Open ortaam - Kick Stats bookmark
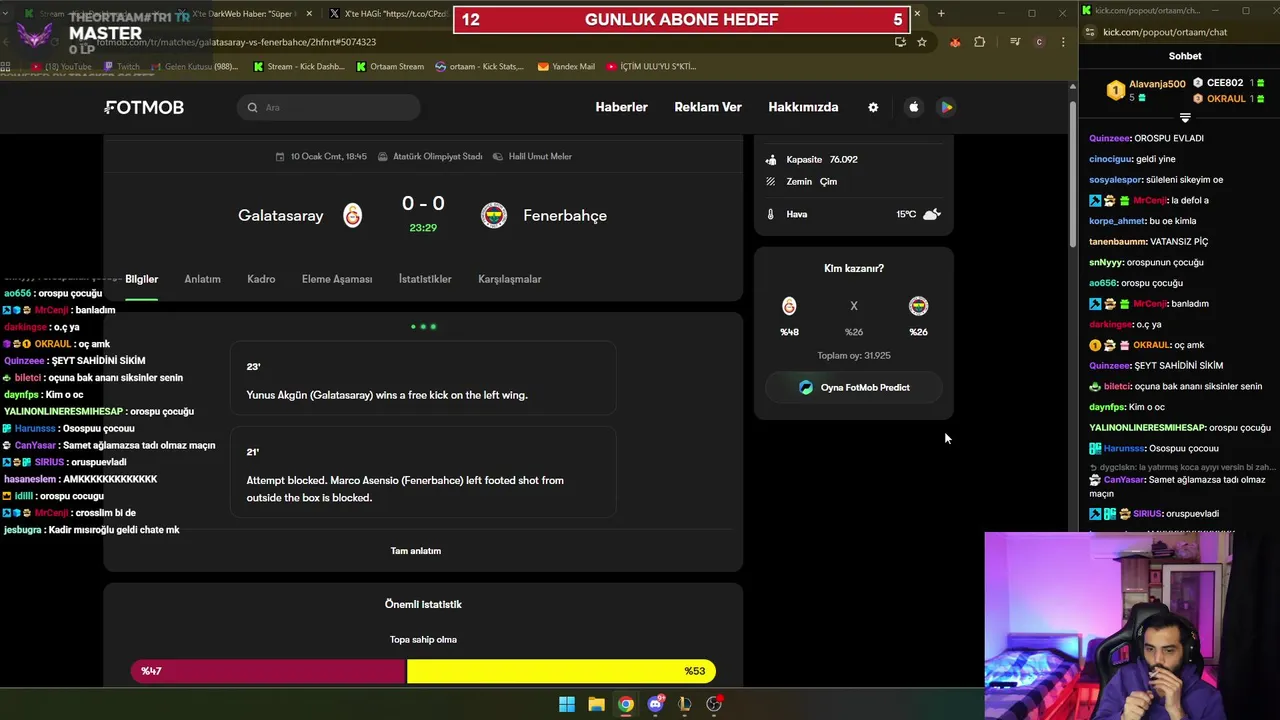Viewport: 1280px width, 720px height. click(x=480, y=67)
